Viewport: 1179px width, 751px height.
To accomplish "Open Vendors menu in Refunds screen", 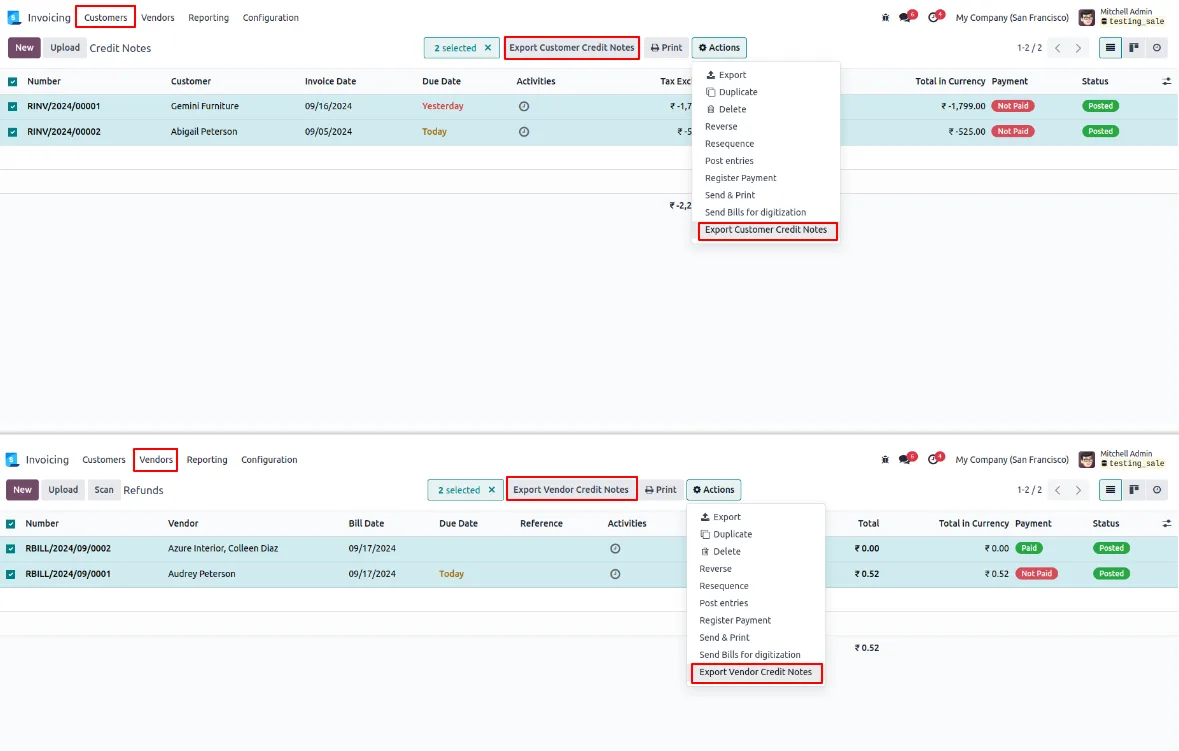I will [156, 459].
